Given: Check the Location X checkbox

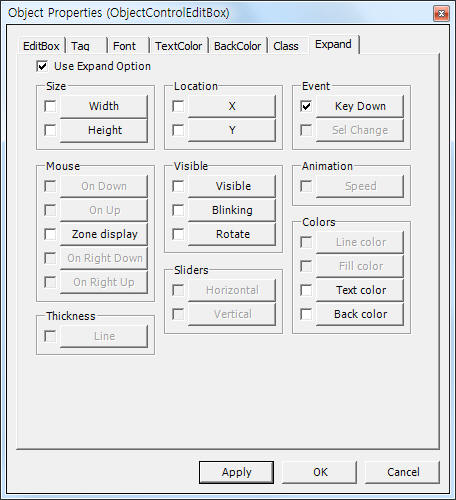Looking at the screenshot, I should 178,106.
